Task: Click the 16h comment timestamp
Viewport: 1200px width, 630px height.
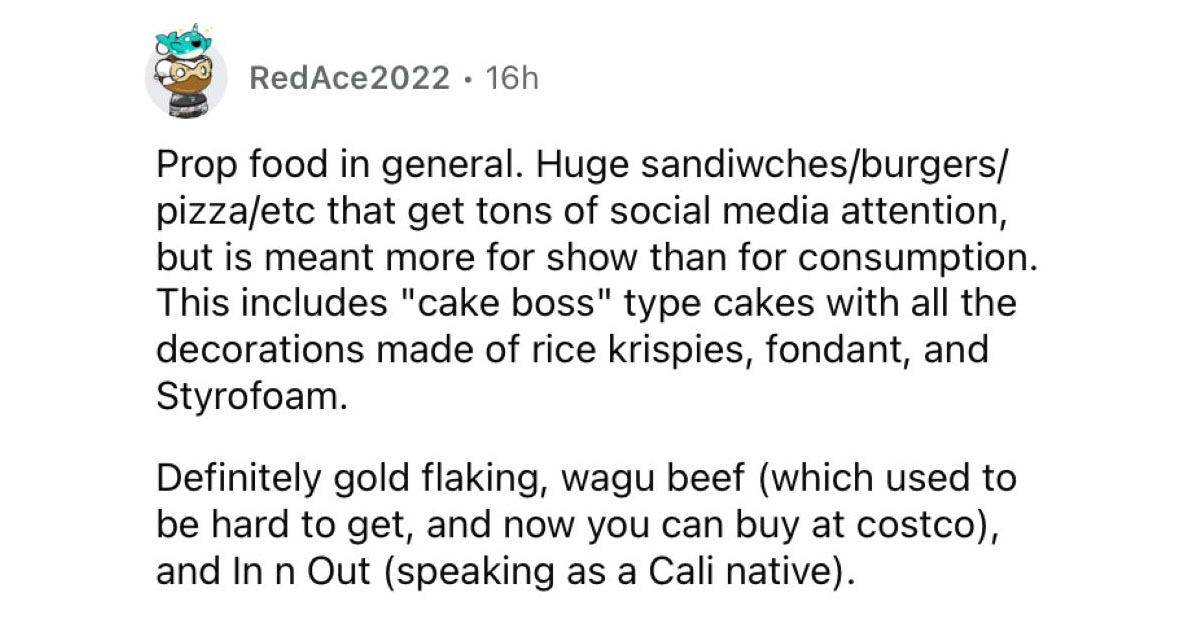Action: click(x=510, y=78)
